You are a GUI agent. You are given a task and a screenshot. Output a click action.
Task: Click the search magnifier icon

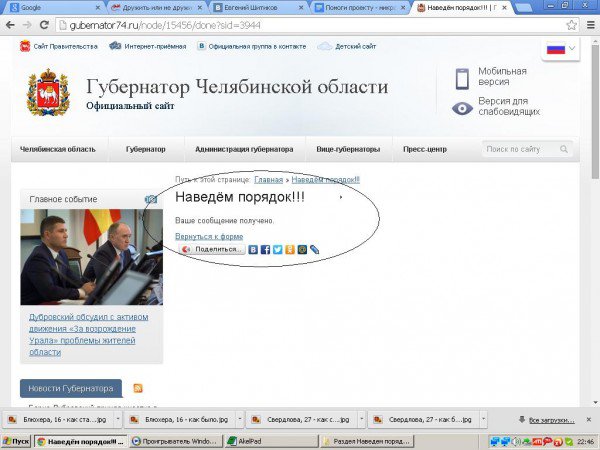pyautogui.click(x=564, y=149)
